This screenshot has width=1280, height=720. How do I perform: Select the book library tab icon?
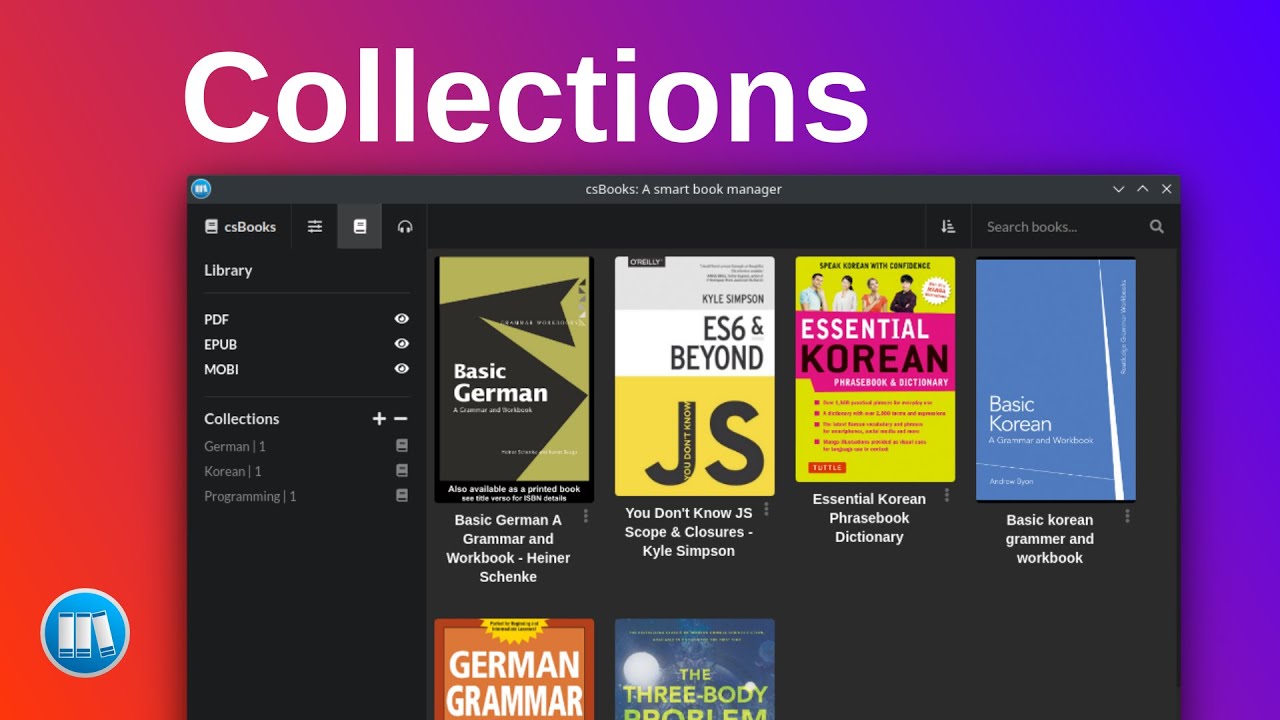360,226
